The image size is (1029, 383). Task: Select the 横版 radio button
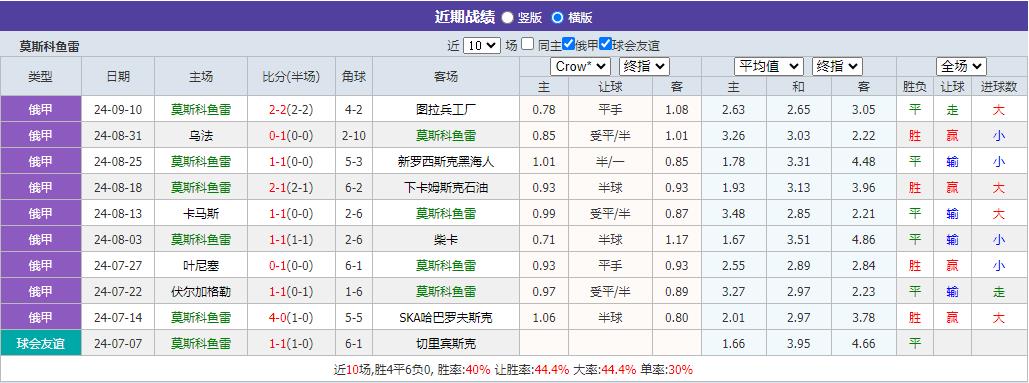(558, 18)
